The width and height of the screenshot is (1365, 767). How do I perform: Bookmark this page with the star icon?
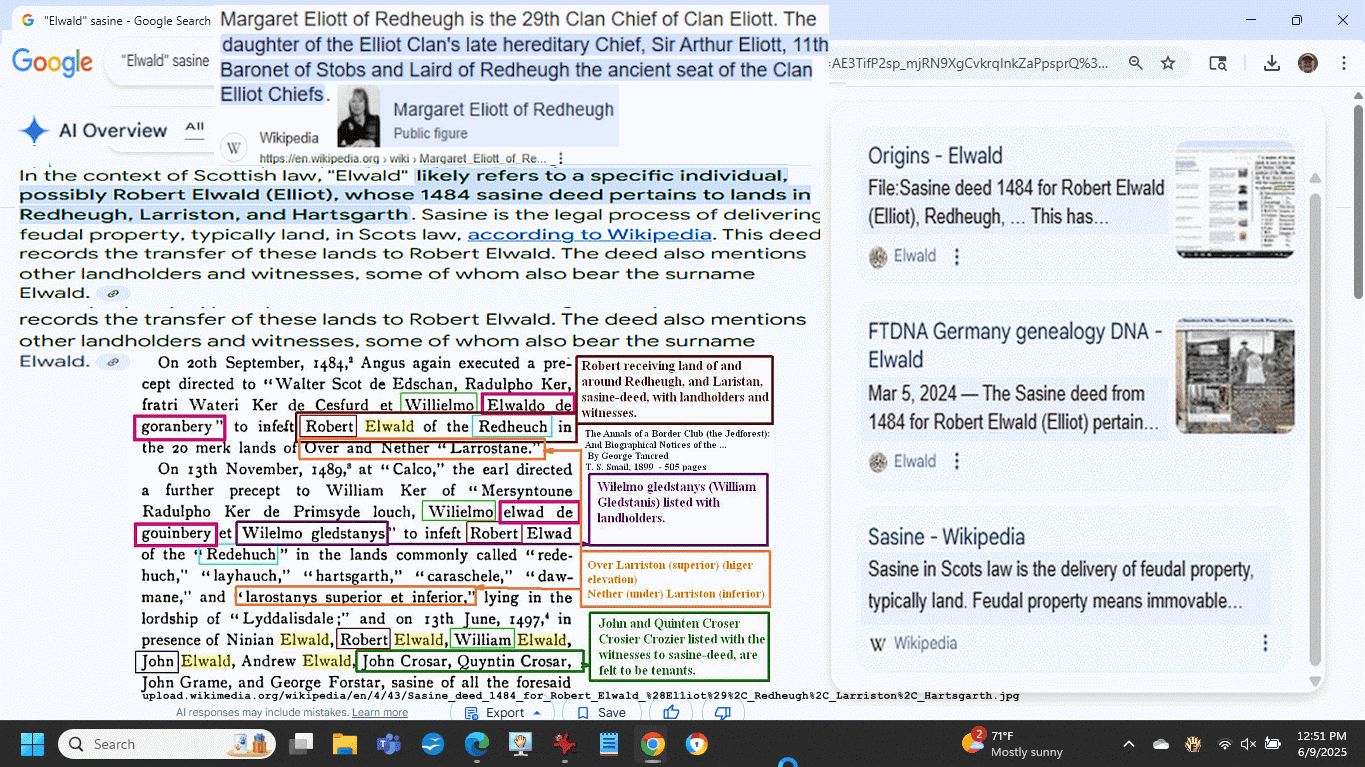[1168, 63]
